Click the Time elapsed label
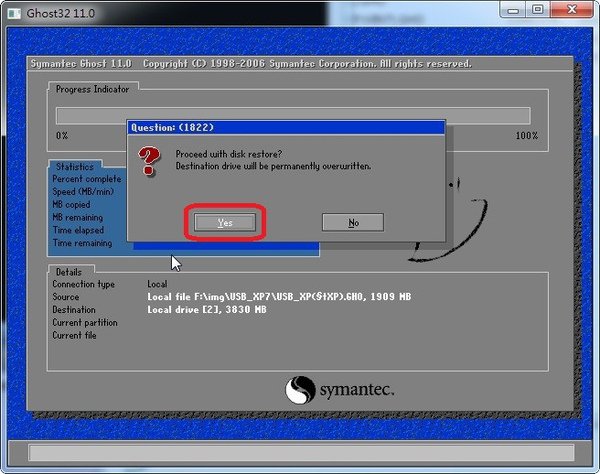The width and height of the screenshot is (600, 474). pyautogui.click(x=78, y=230)
